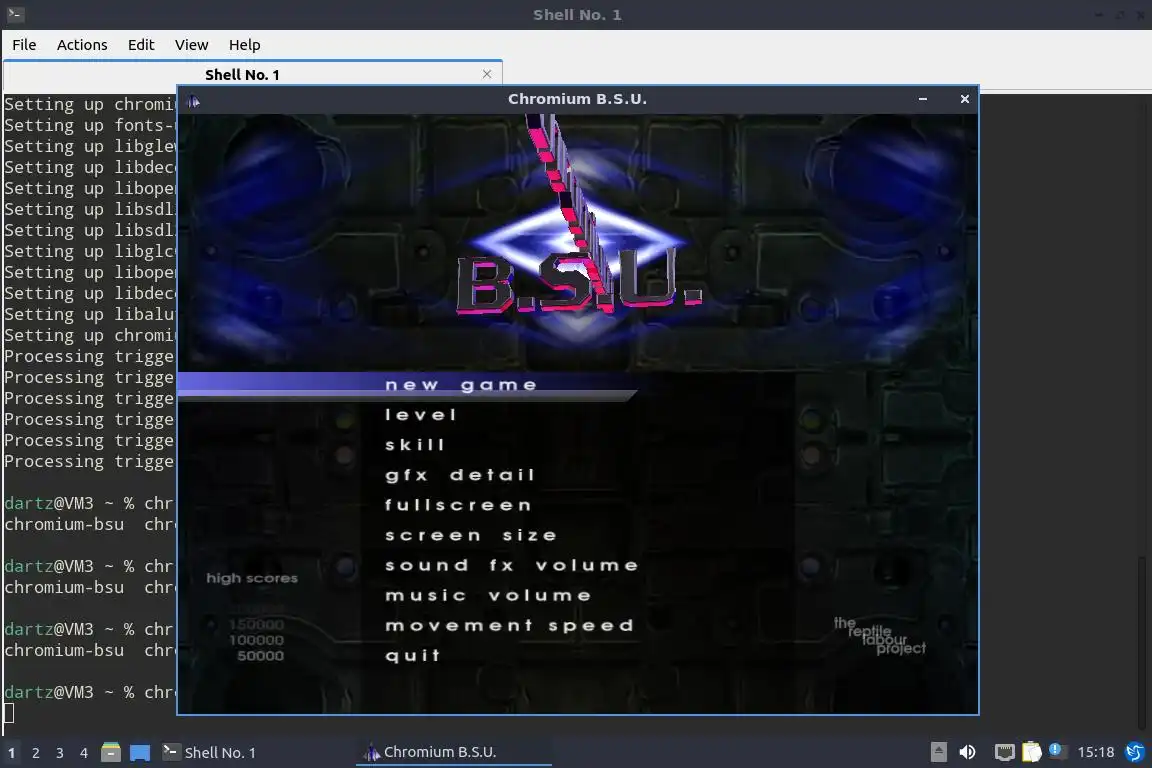The width and height of the screenshot is (1152, 768).
Task: Select the Shell No. 1 tab
Action: (242, 74)
